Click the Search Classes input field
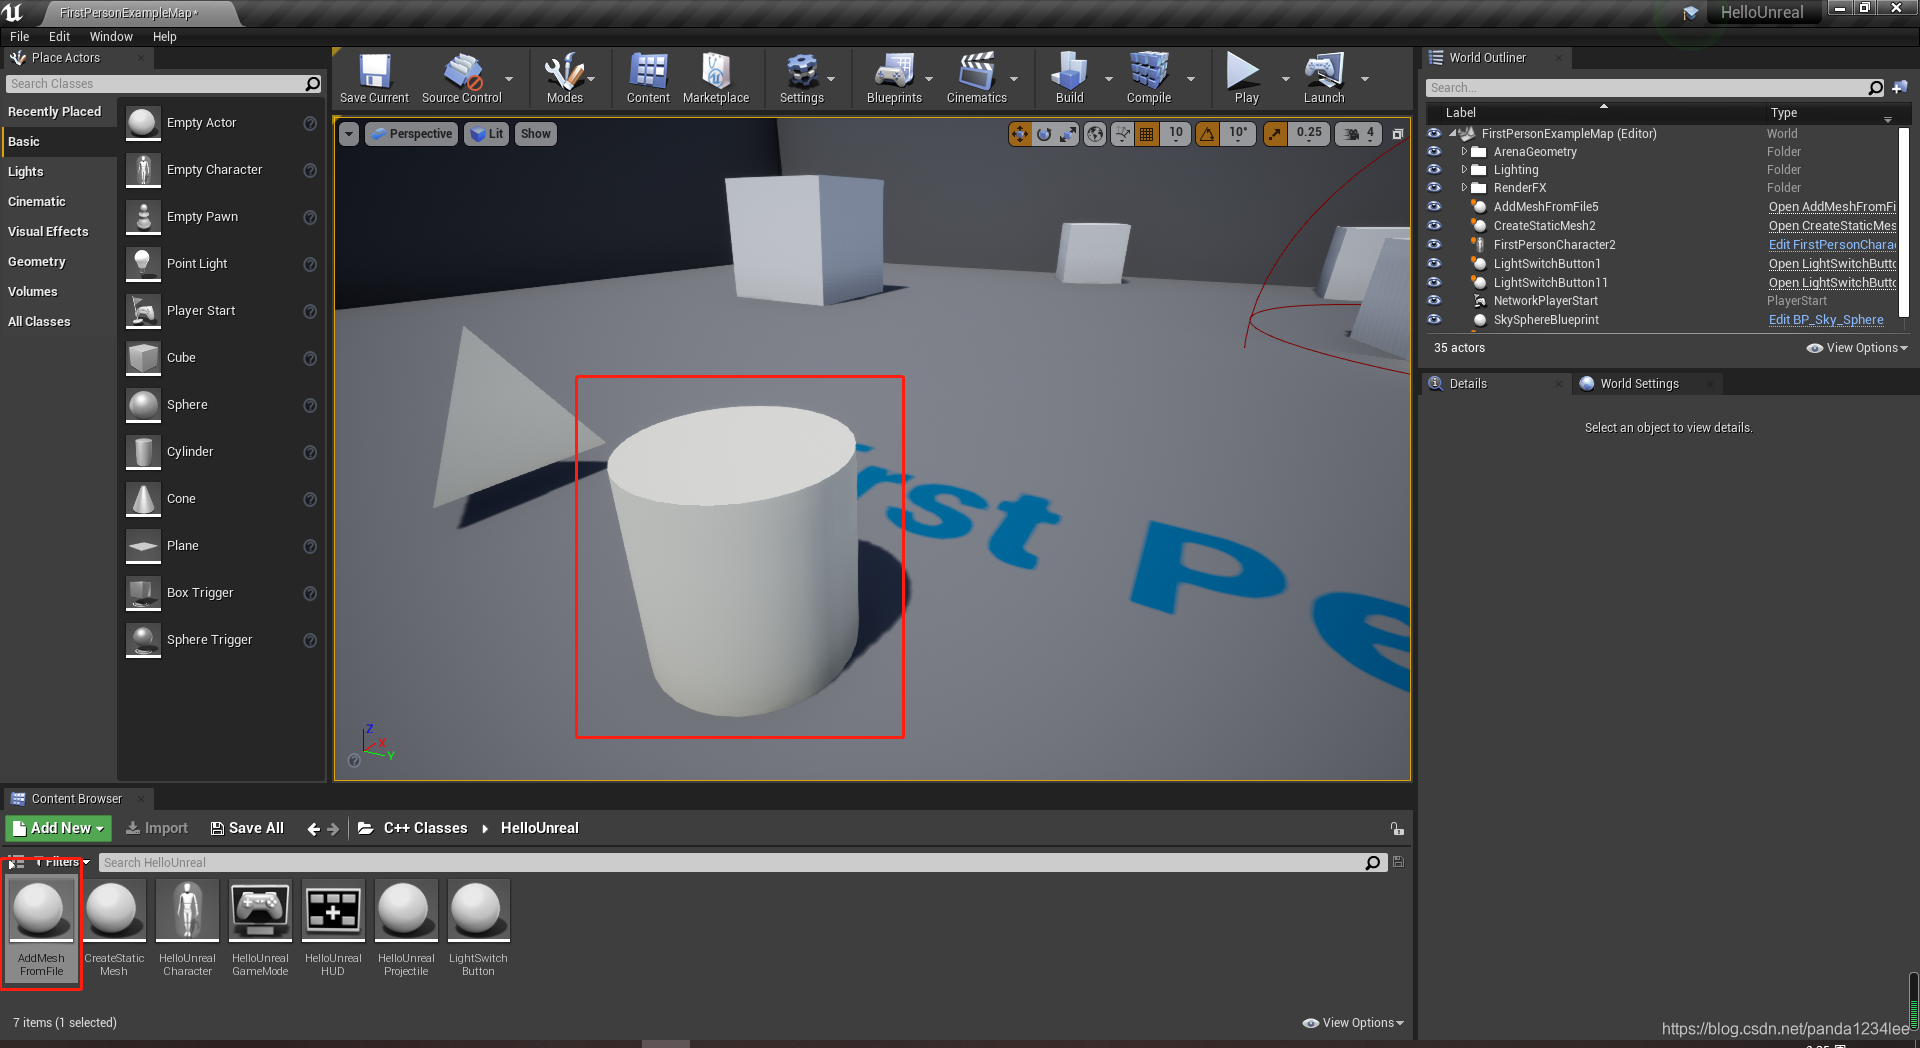 [155, 84]
